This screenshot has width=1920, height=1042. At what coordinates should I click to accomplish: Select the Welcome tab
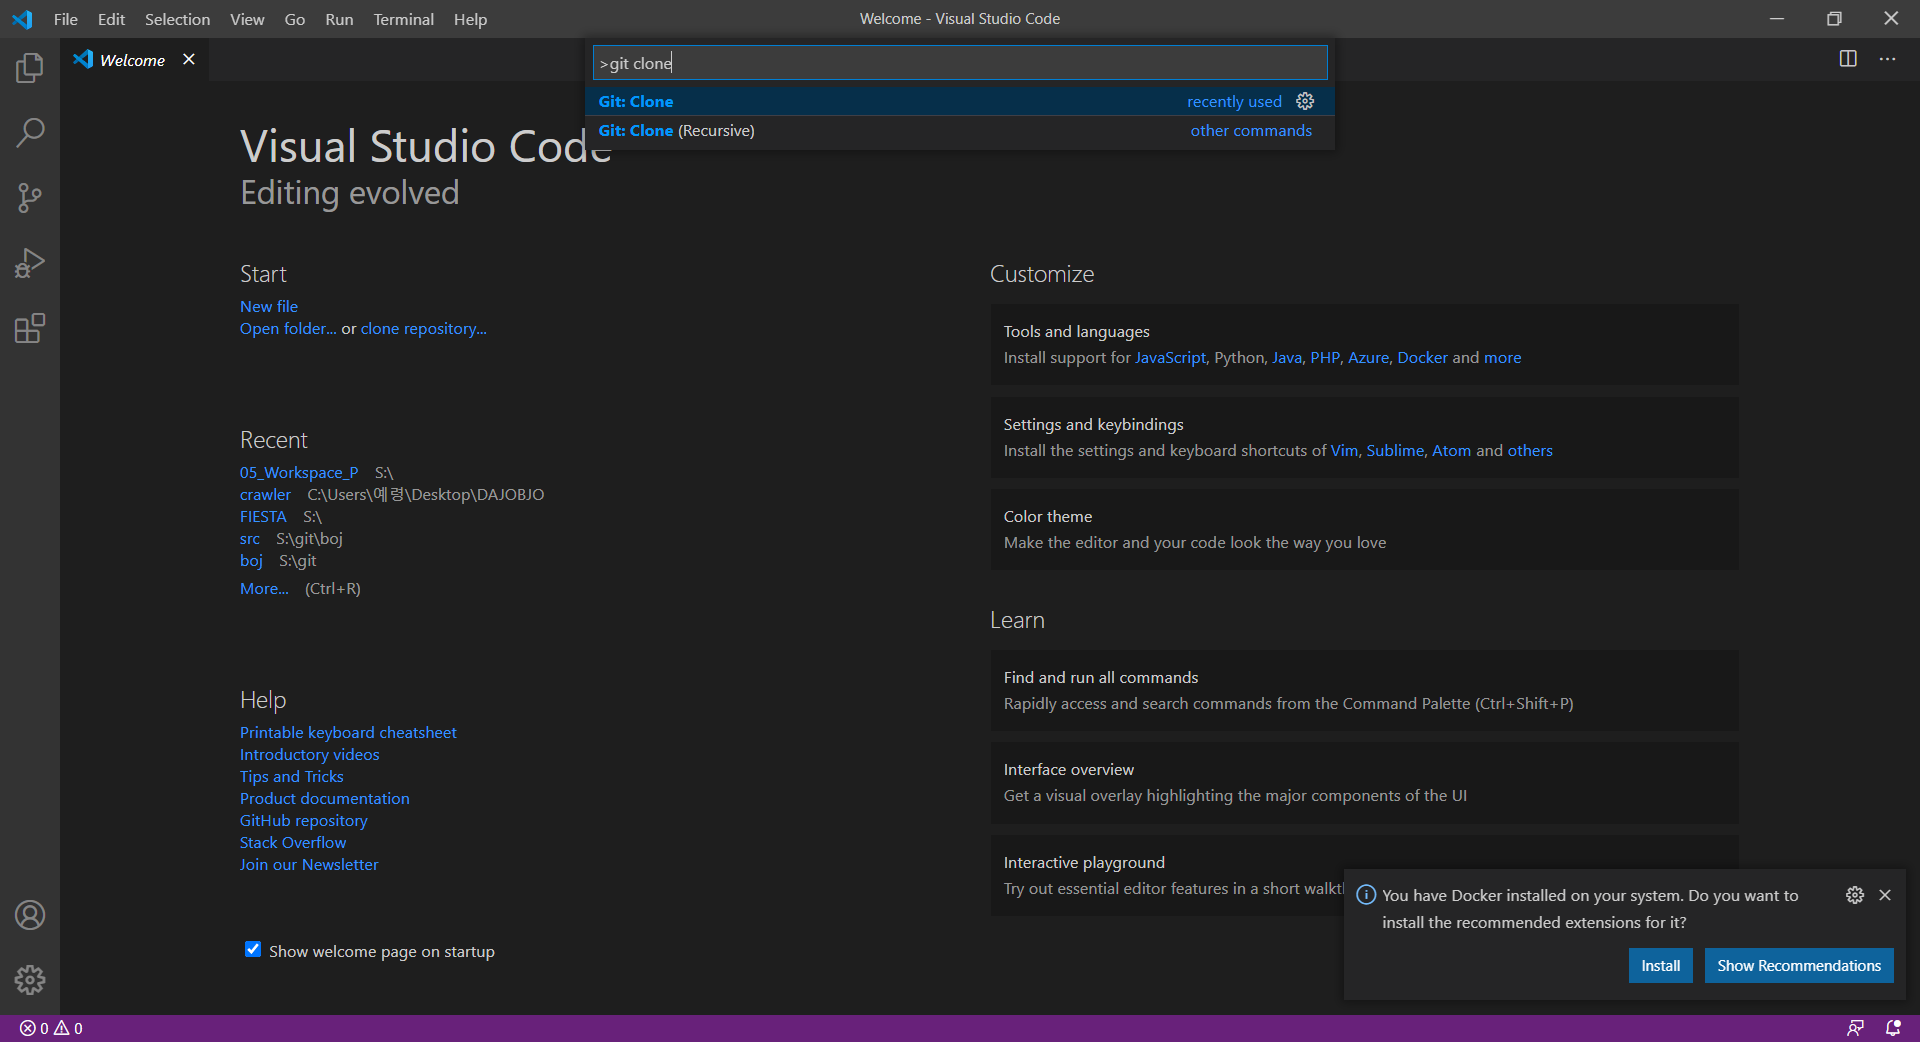[x=133, y=60]
